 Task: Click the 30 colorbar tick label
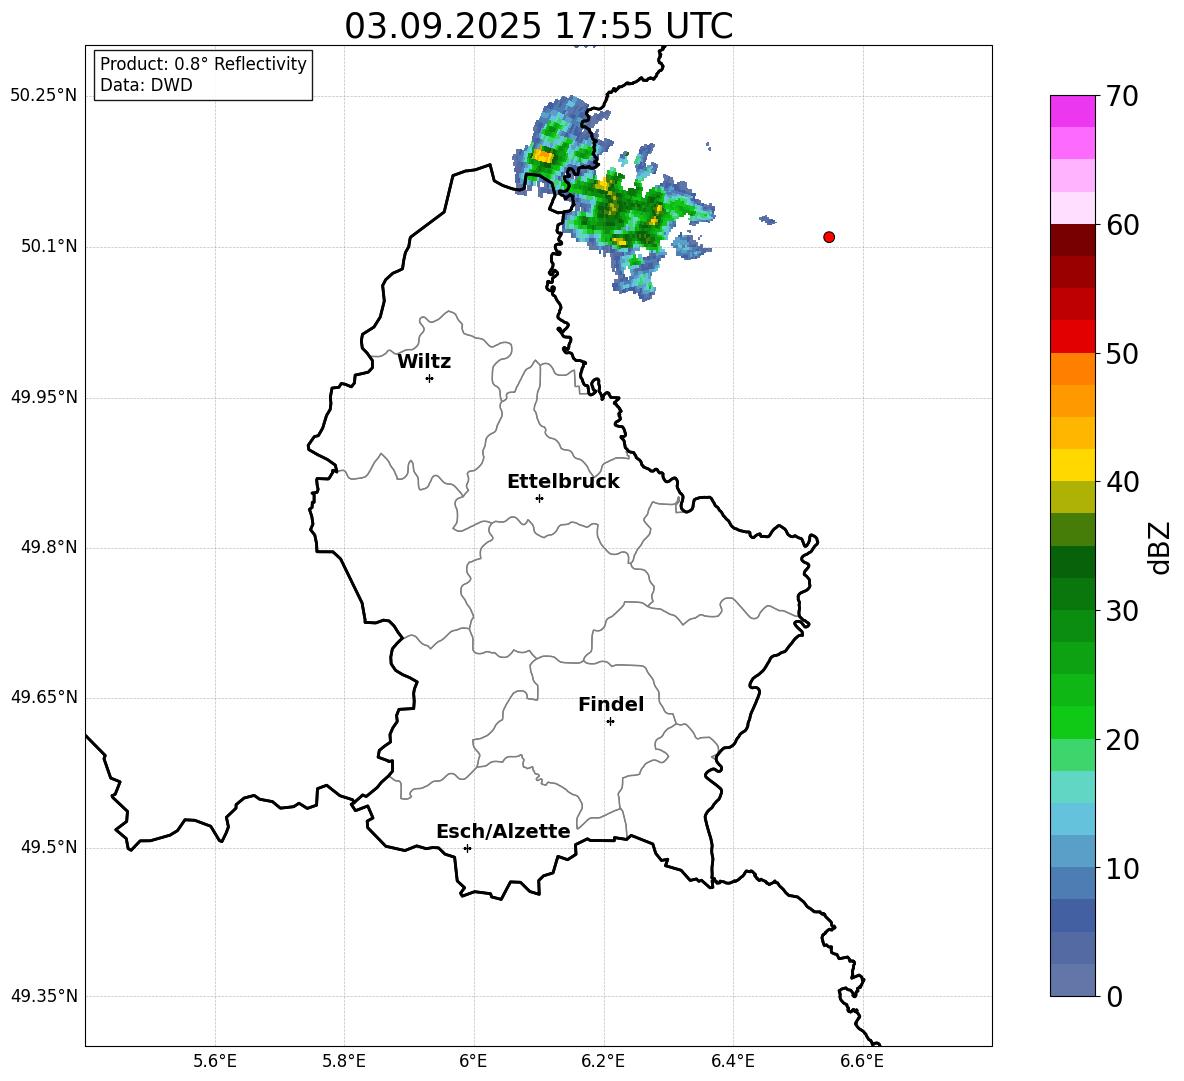point(1122,611)
